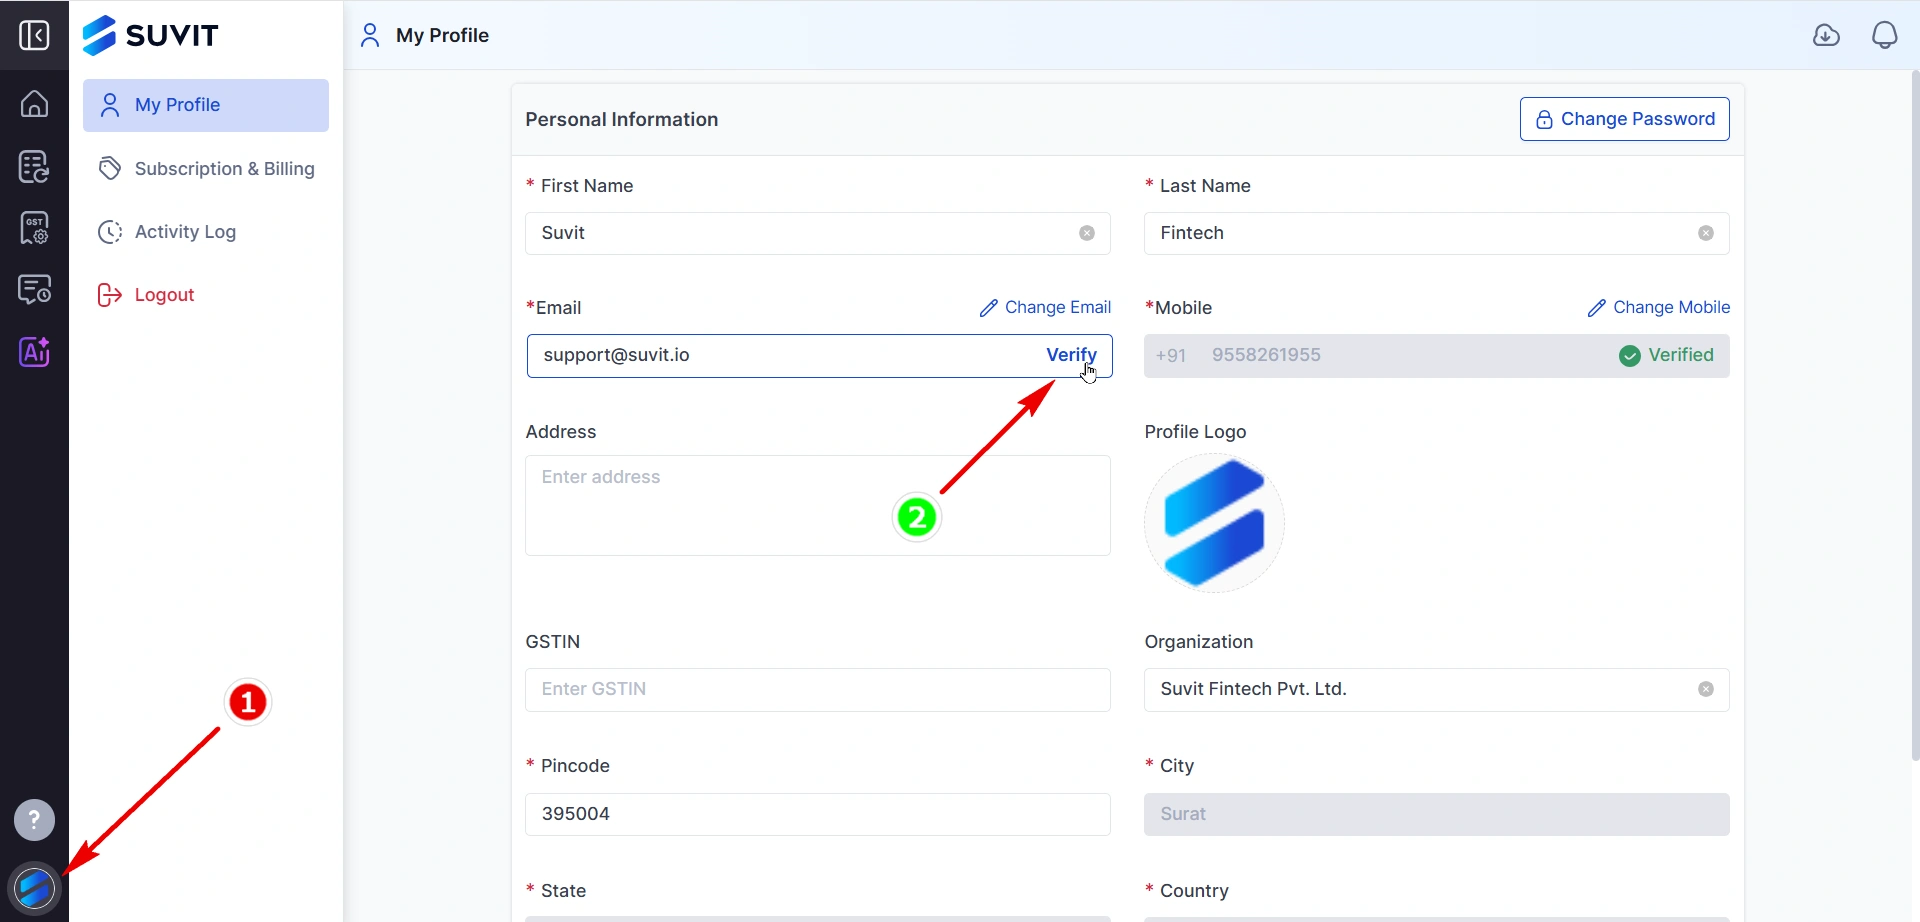Click the Pincode field showing 395004
Viewport: 1920px width, 922px height.
tap(818, 814)
